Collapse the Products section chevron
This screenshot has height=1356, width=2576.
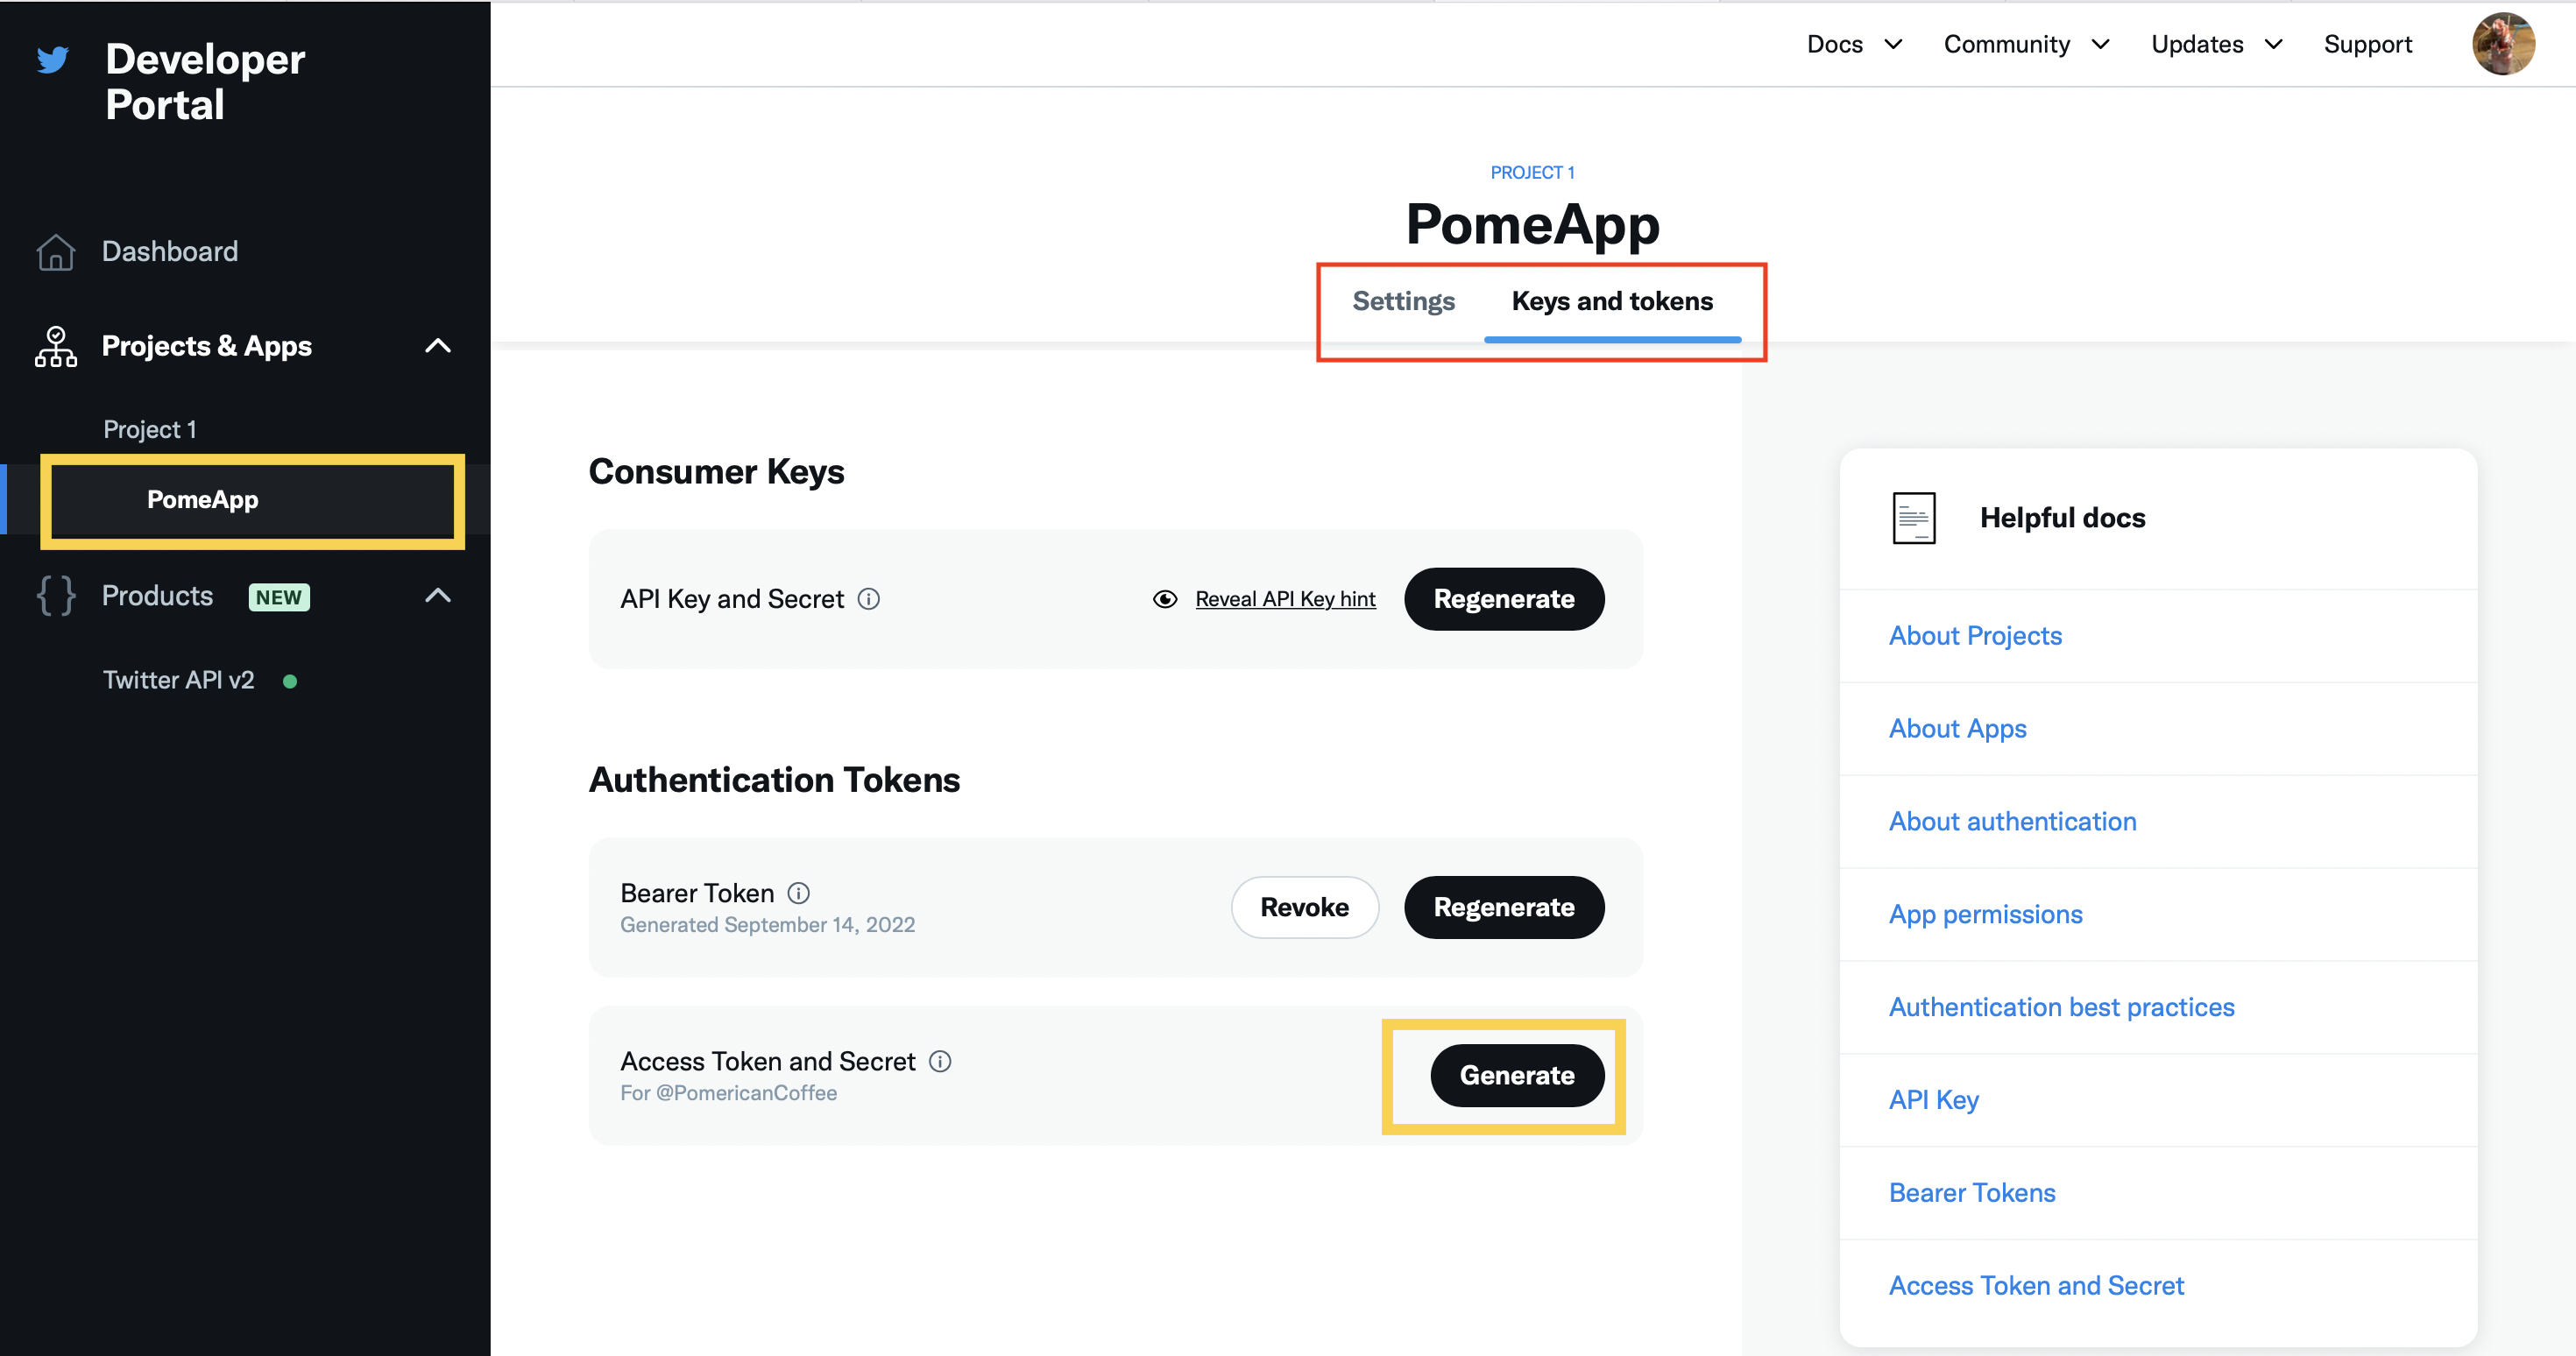[x=438, y=596]
